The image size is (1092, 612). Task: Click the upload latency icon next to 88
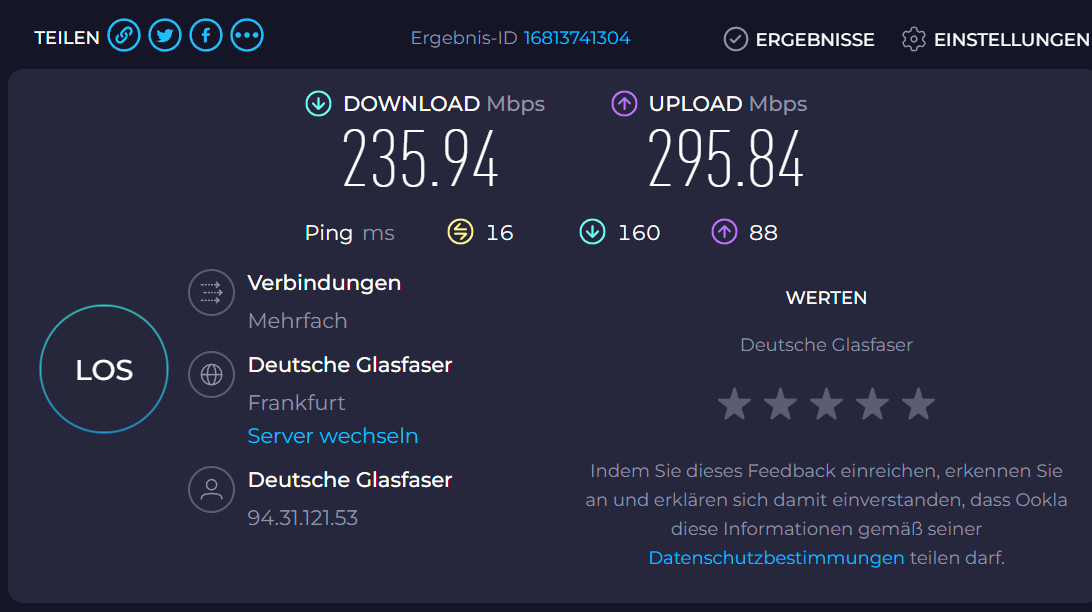point(724,232)
